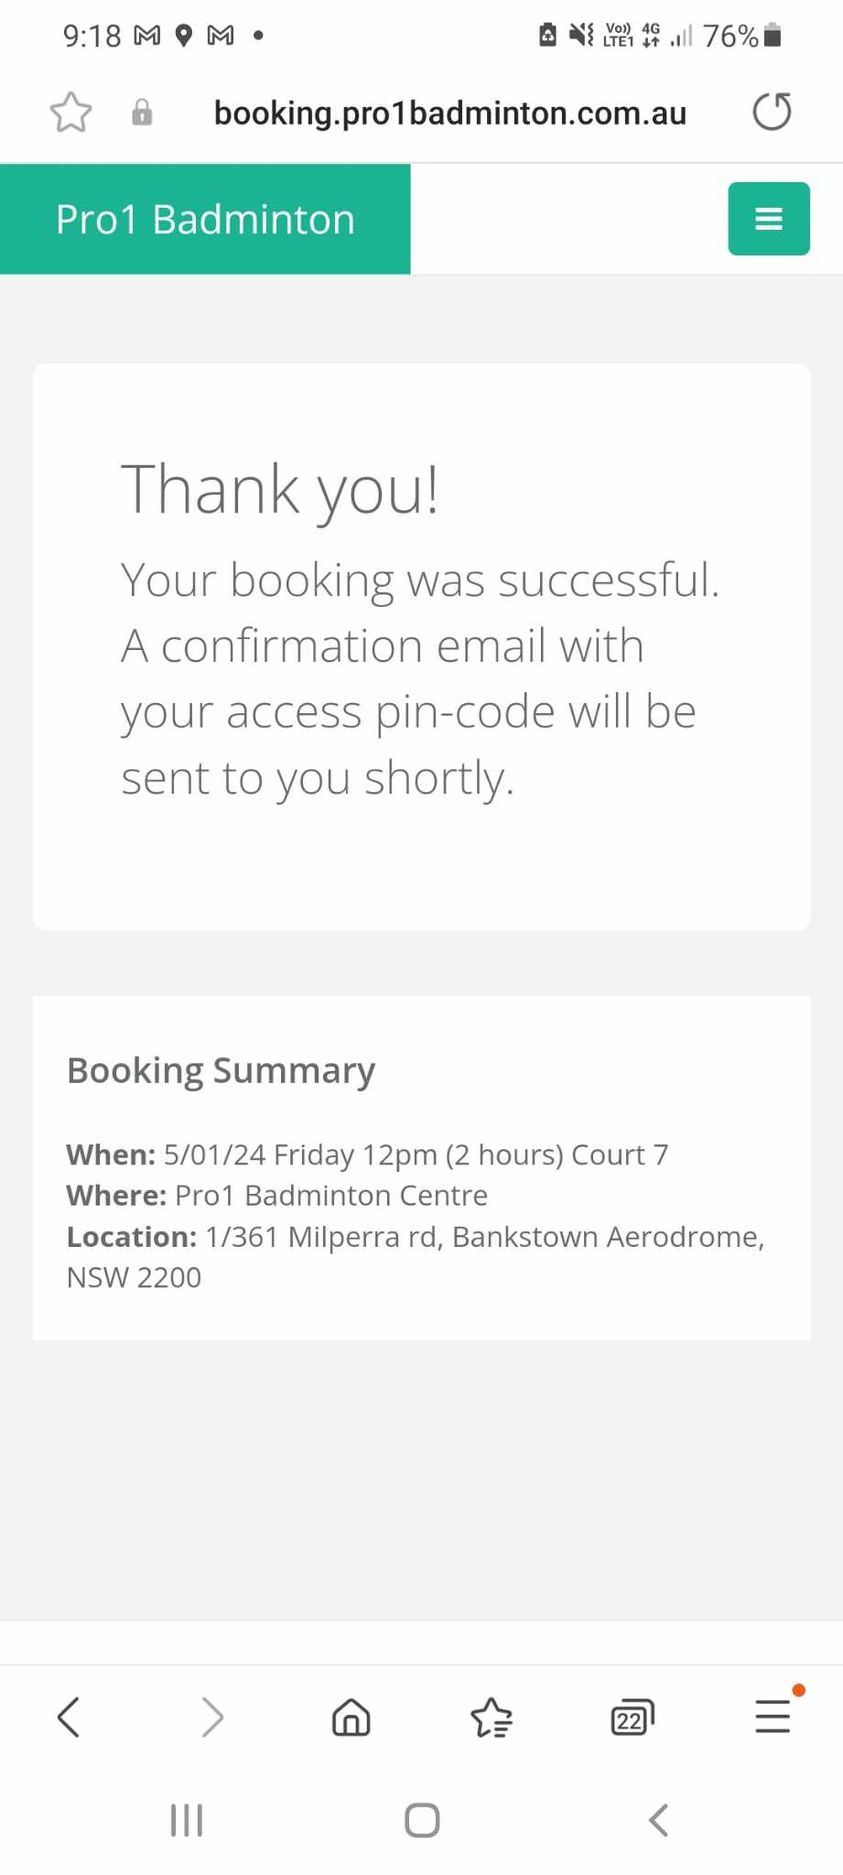Tap the Android system back button
This screenshot has width=843, height=1875.
pos(658,1820)
